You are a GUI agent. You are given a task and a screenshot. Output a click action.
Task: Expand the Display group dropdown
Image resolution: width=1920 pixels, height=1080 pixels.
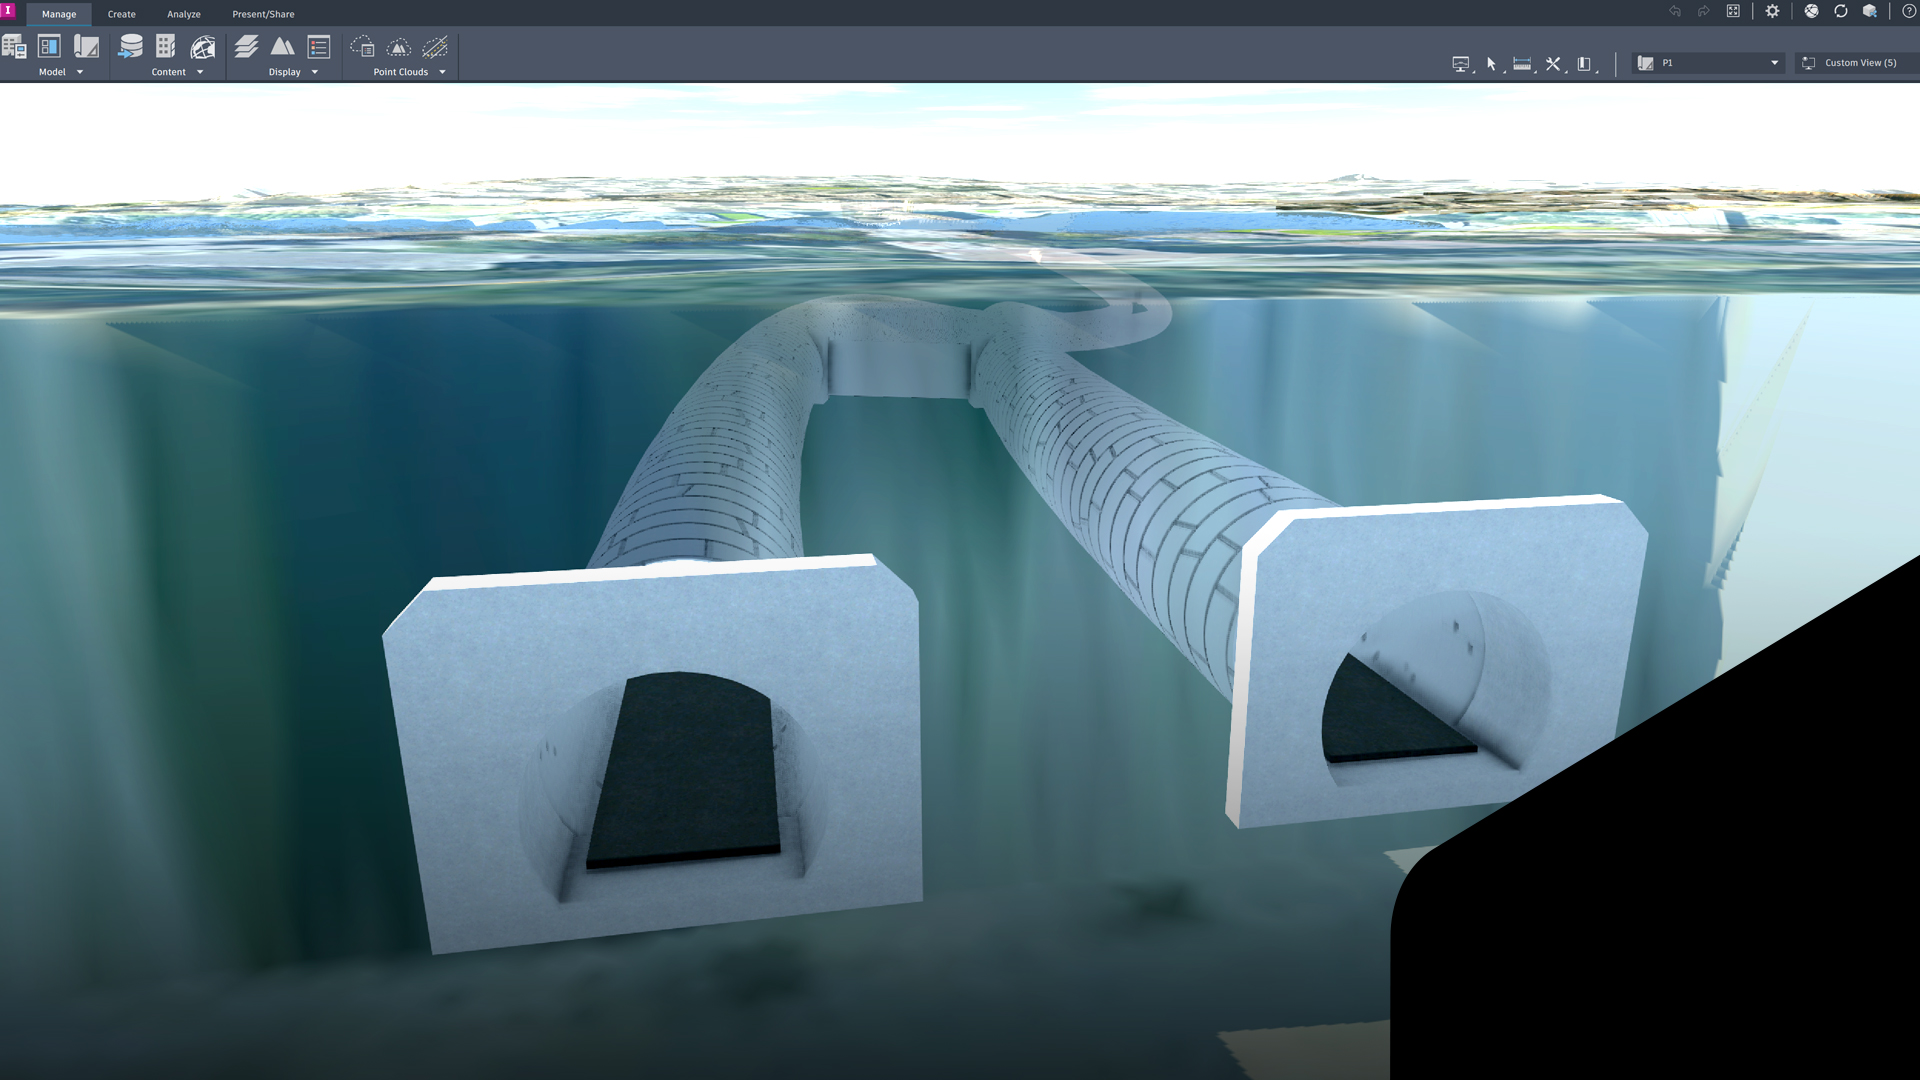point(315,72)
